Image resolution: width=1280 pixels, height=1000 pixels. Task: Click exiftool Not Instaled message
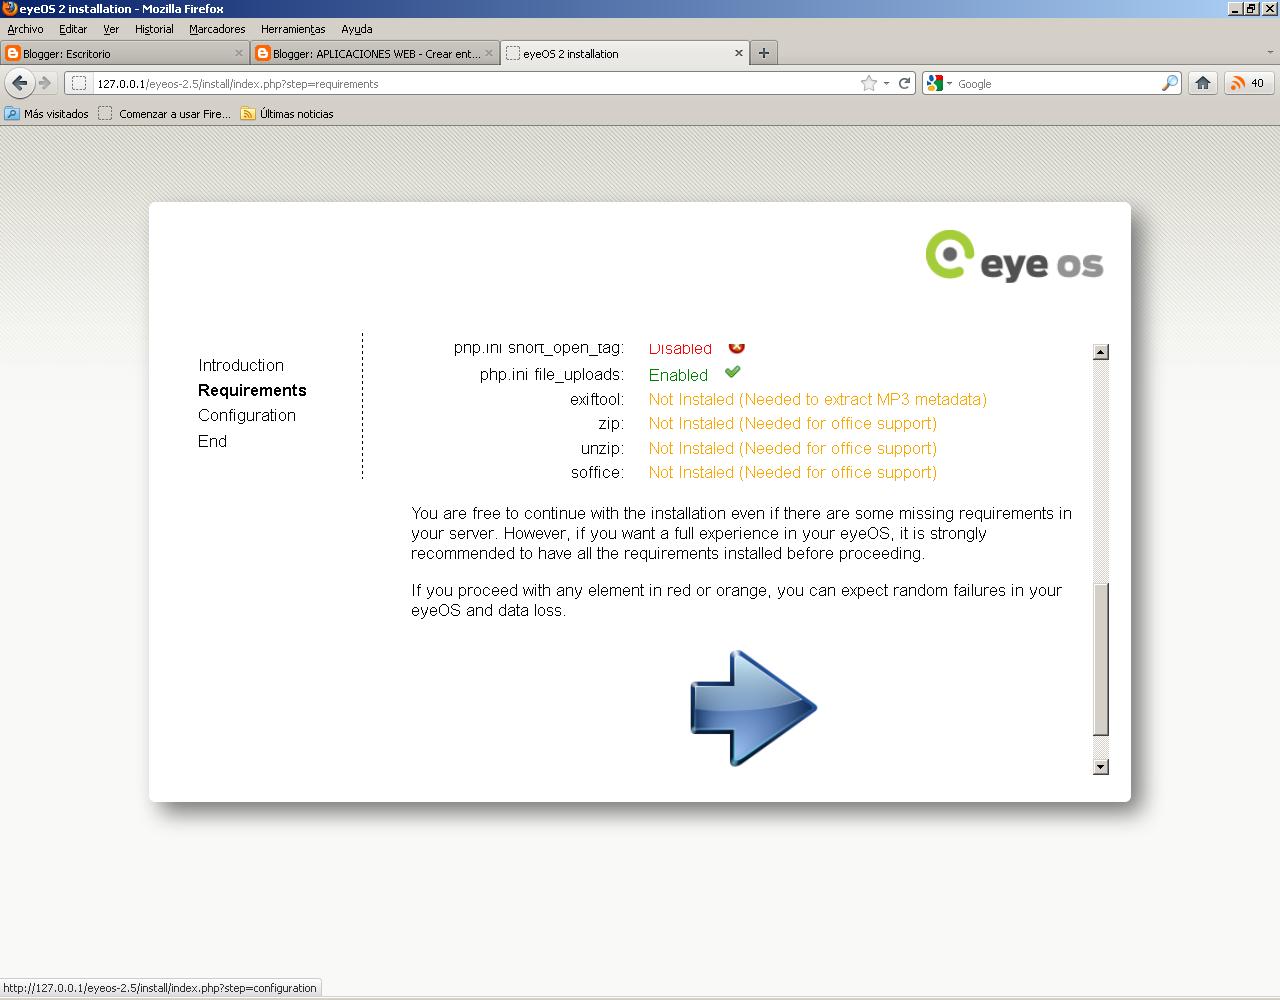point(817,399)
